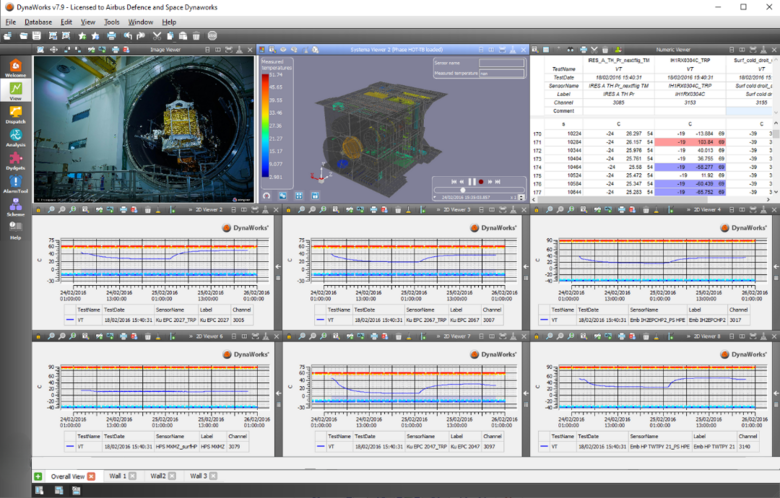Open the Scheme module in sidebar
Screen dimensions: 780x498
(x=15, y=206)
